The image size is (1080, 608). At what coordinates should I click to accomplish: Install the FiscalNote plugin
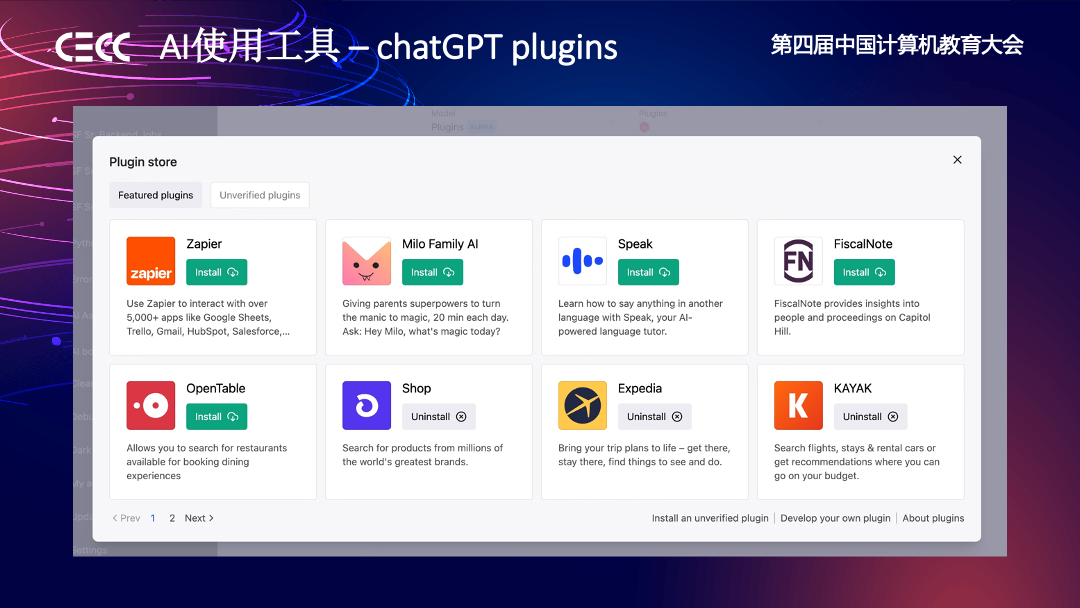(x=864, y=272)
